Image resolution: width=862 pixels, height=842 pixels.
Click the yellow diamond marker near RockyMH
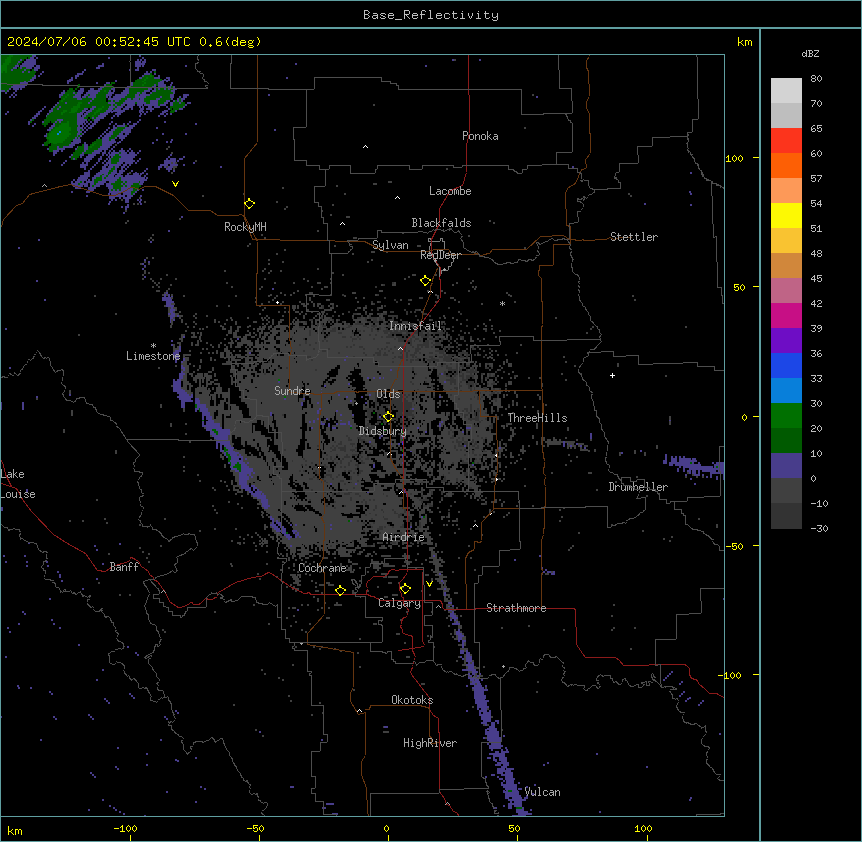pos(249,204)
